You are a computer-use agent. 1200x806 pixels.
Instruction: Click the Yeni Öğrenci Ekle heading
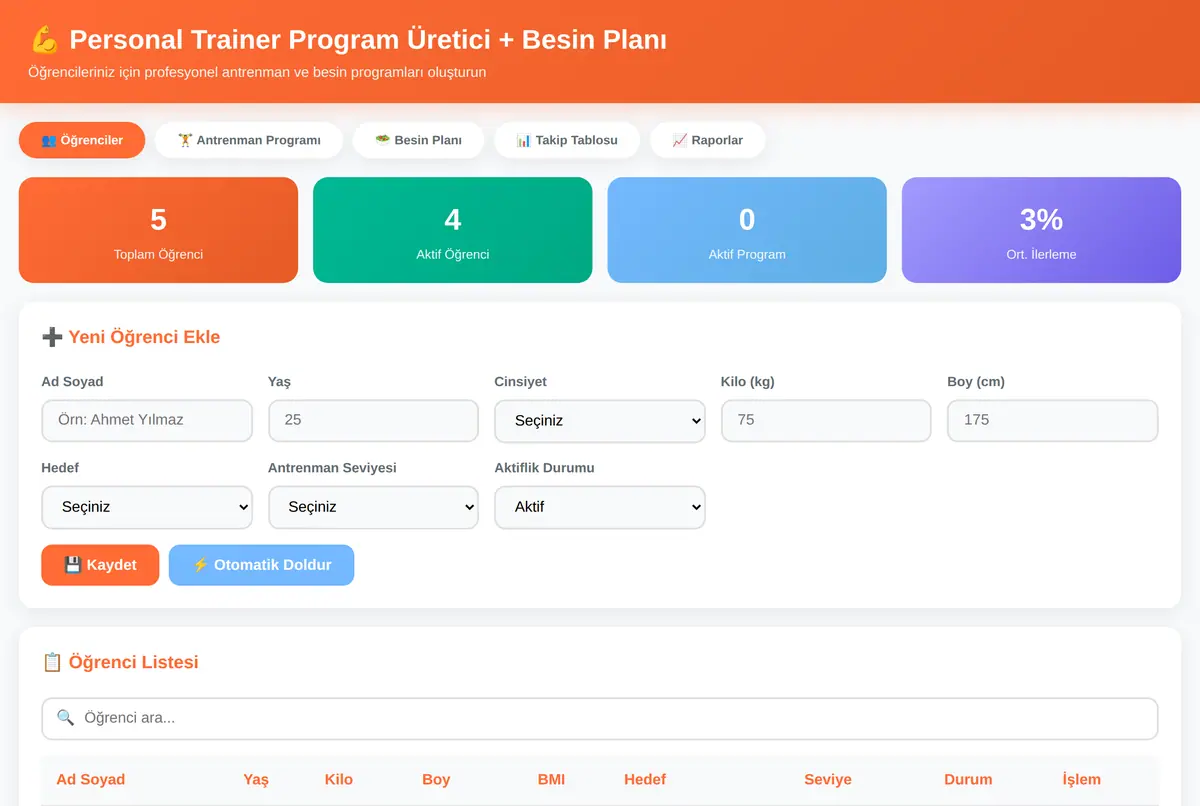pos(144,337)
